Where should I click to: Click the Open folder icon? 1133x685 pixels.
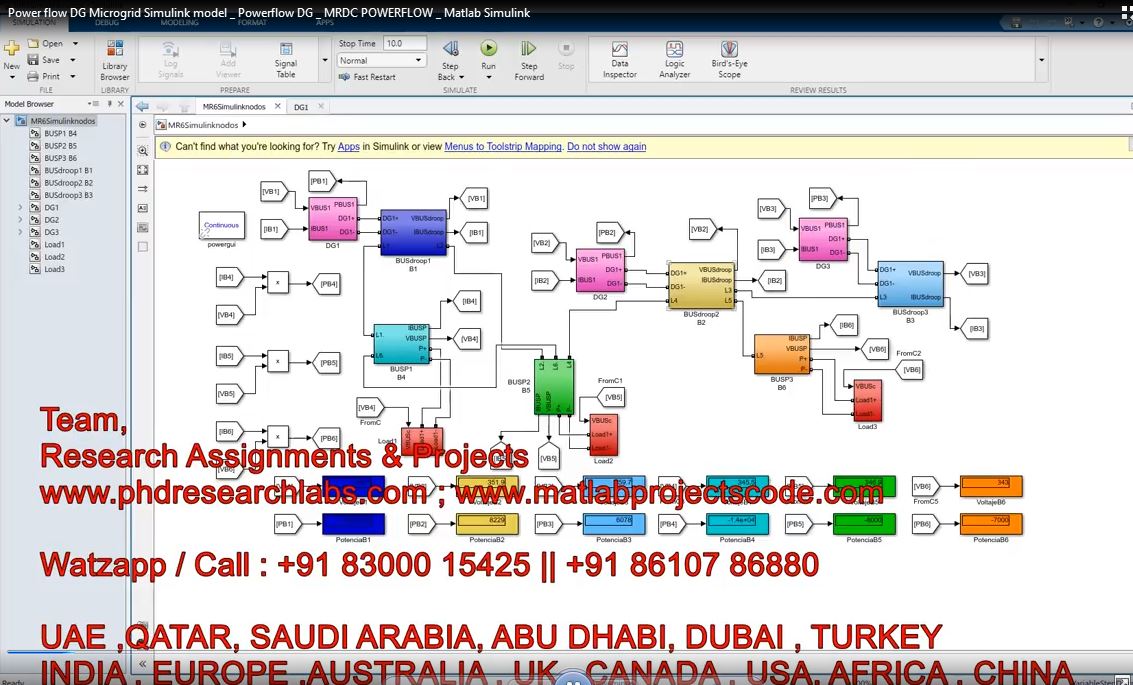click(x=33, y=43)
